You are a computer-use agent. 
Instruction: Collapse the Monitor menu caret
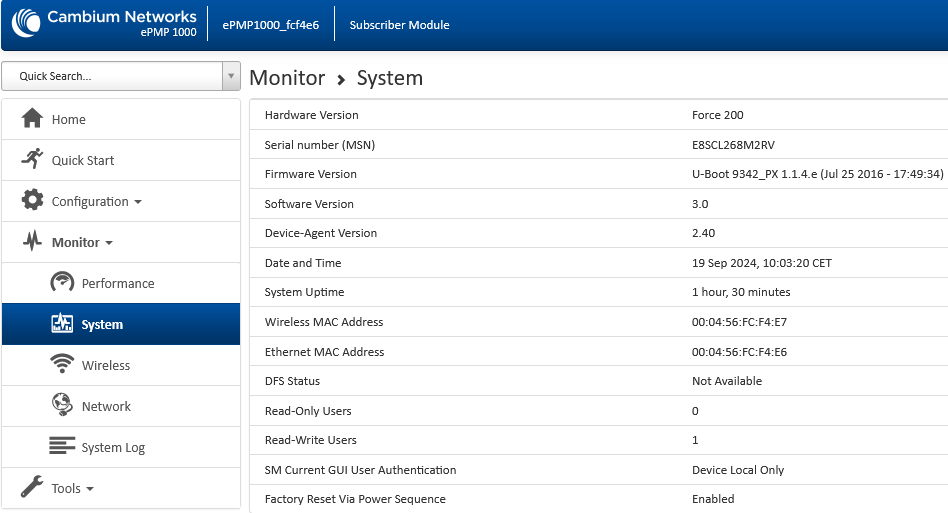pos(109,243)
